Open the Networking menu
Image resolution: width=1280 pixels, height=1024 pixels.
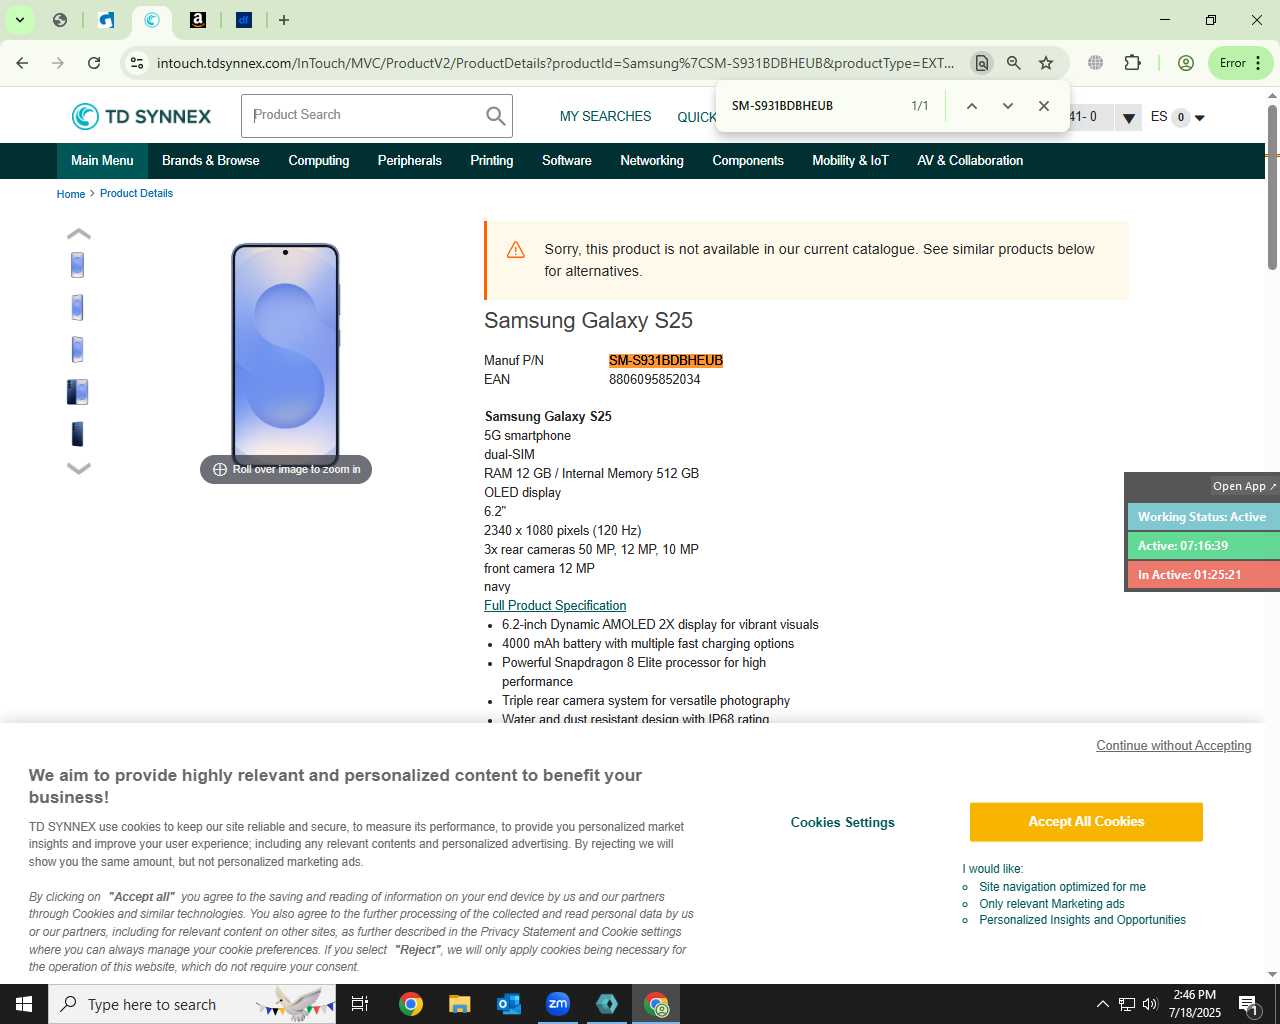coord(652,161)
